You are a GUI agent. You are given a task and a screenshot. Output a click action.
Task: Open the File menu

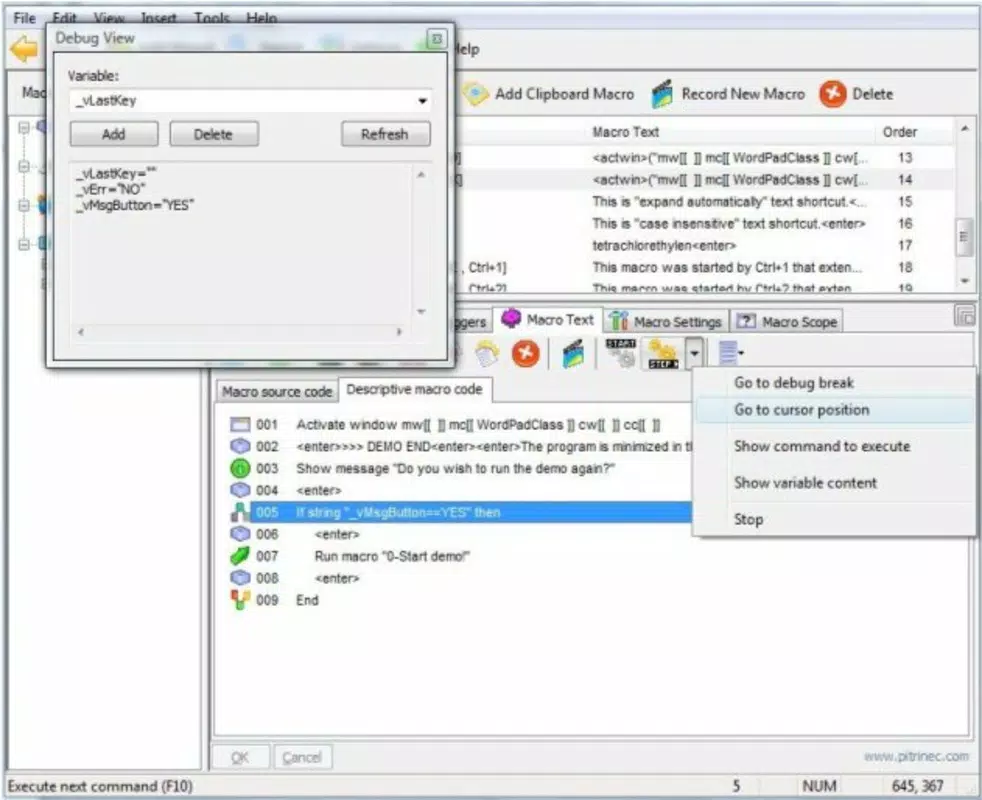point(24,18)
